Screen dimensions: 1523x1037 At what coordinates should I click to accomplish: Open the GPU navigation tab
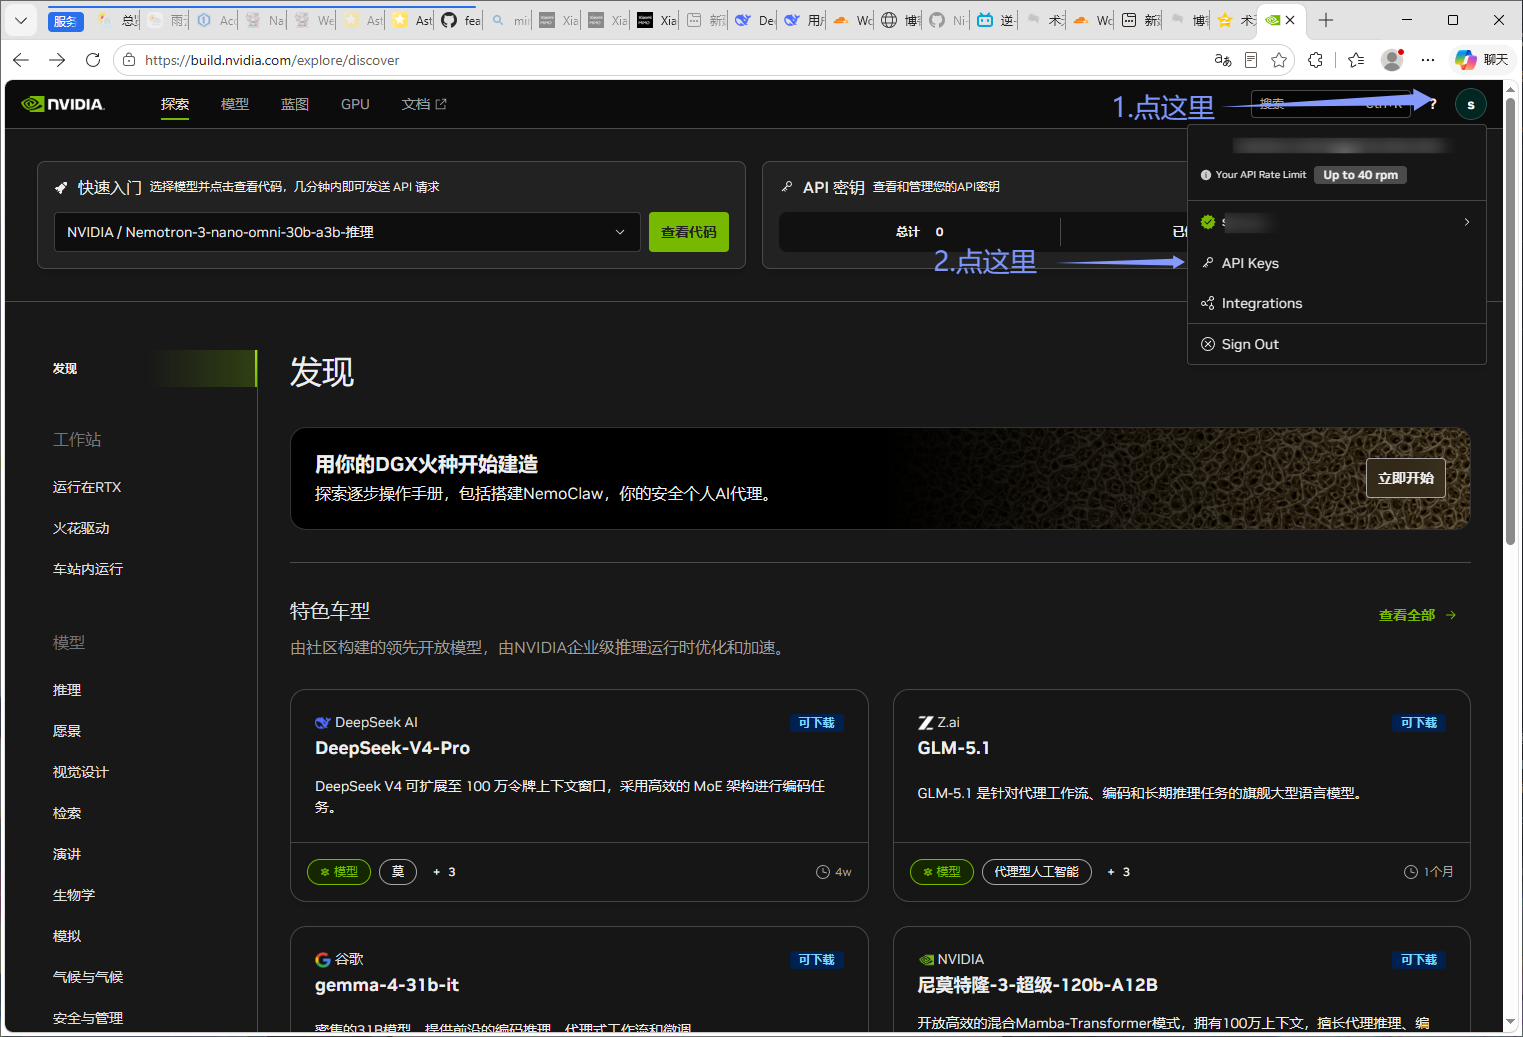point(355,104)
